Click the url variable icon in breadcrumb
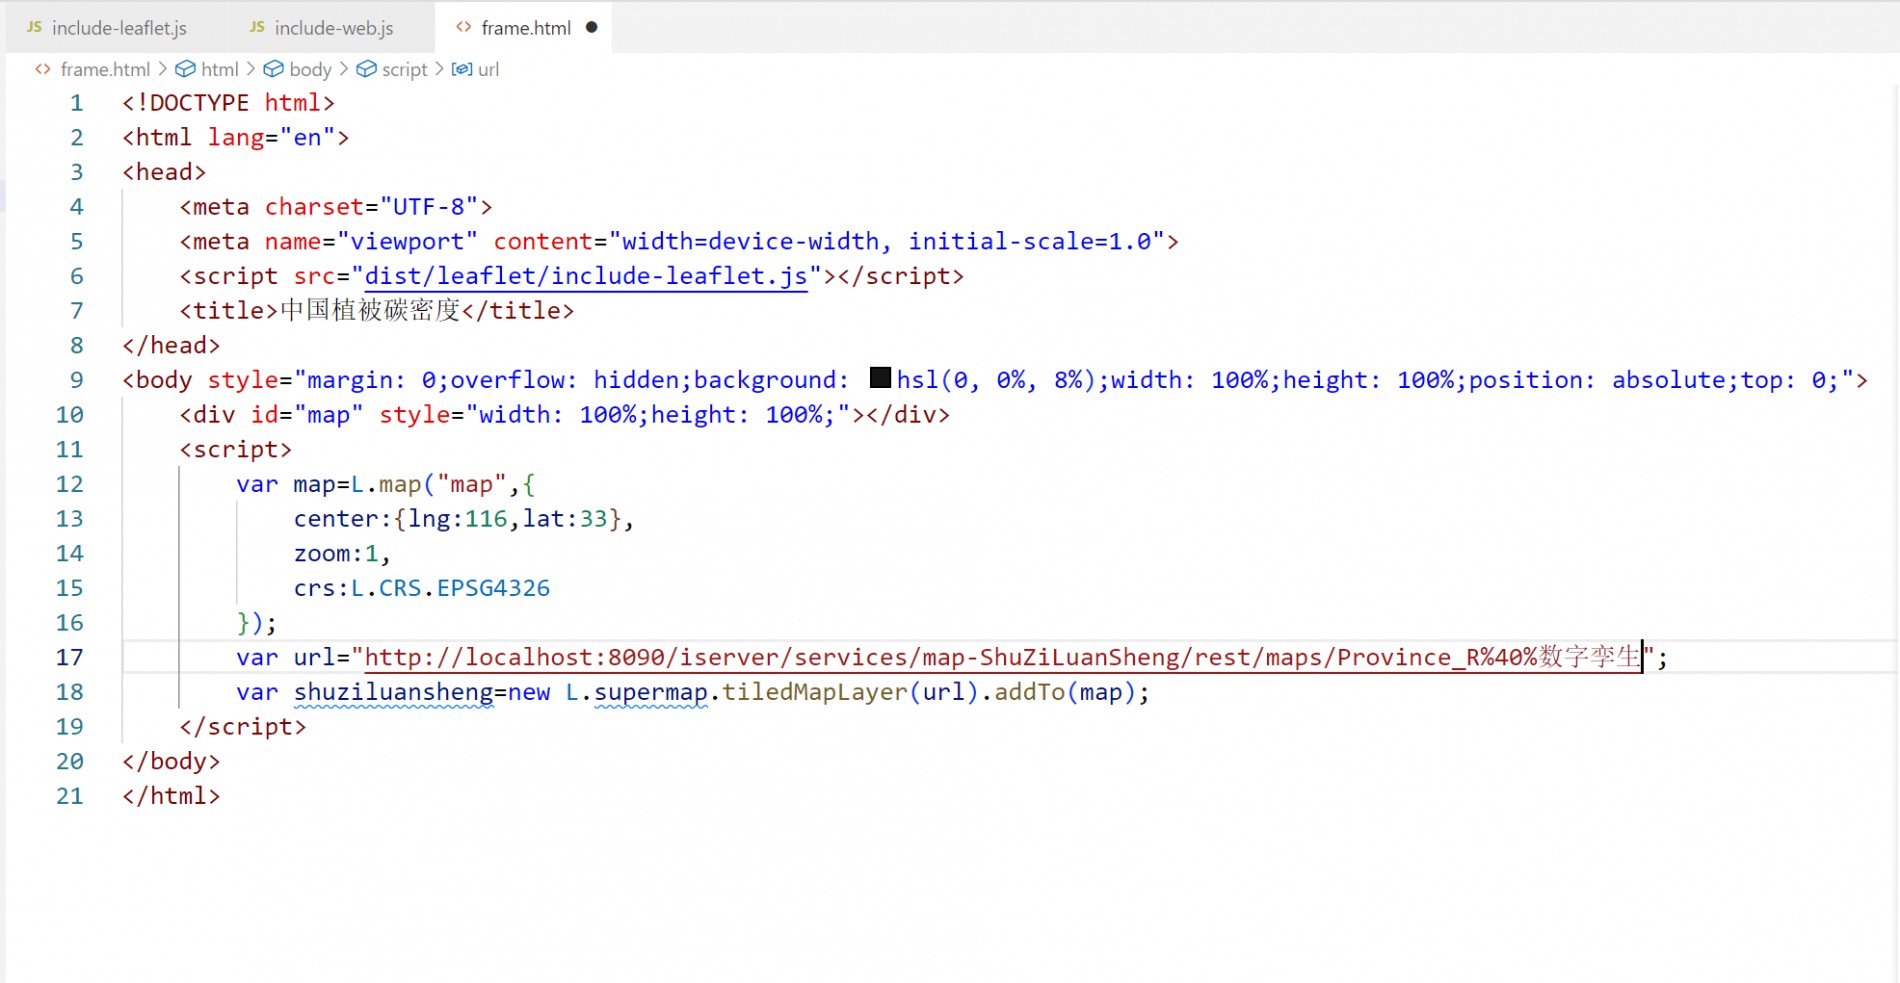 click(x=462, y=69)
